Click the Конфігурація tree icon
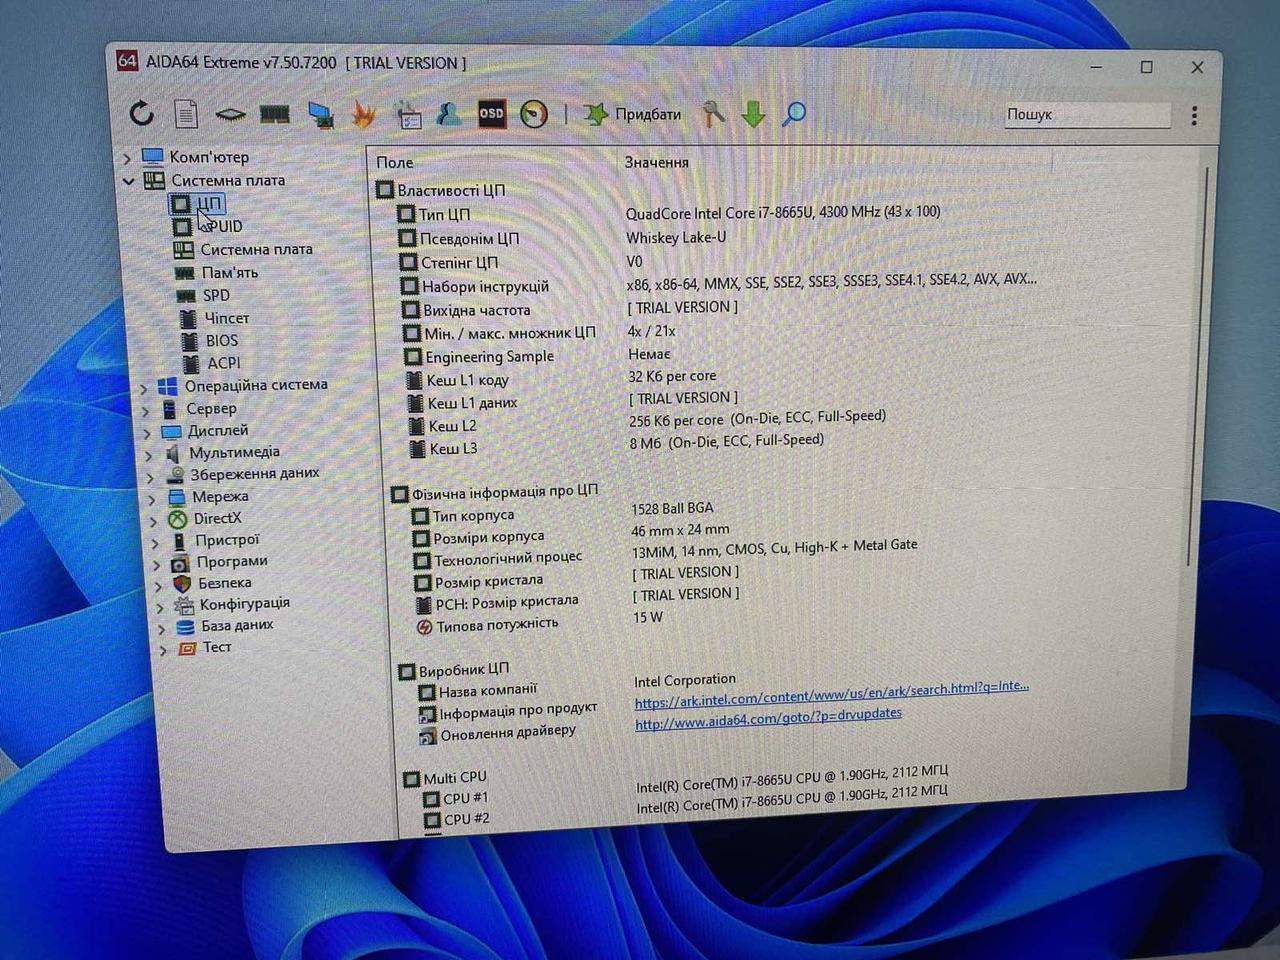The height and width of the screenshot is (960, 1280). point(184,605)
